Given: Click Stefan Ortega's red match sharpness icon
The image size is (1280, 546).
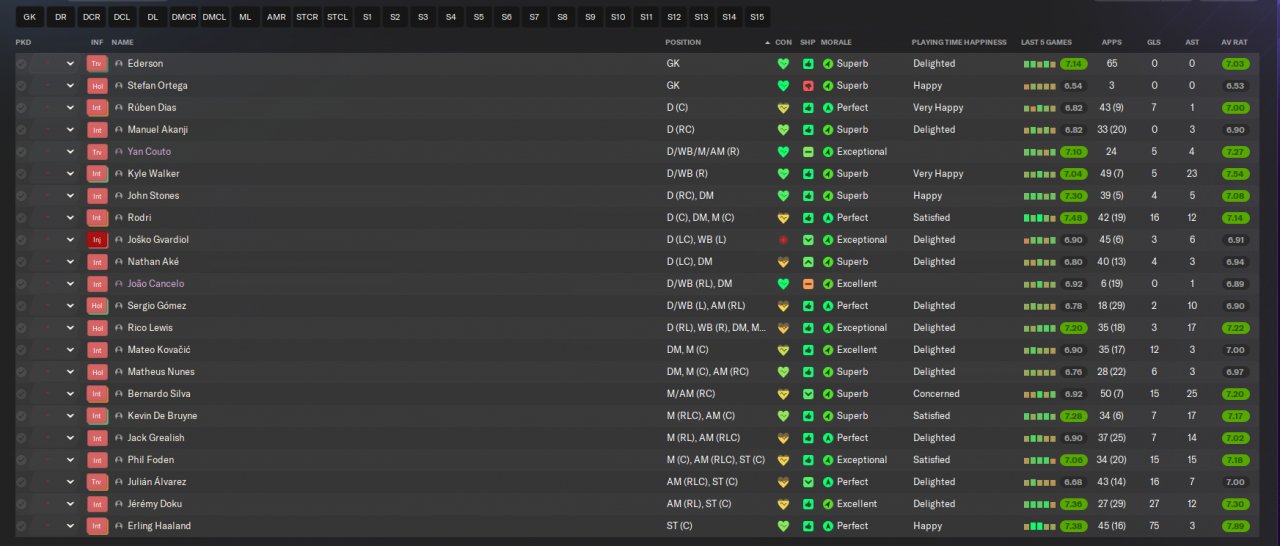Looking at the screenshot, I should (x=808, y=85).
